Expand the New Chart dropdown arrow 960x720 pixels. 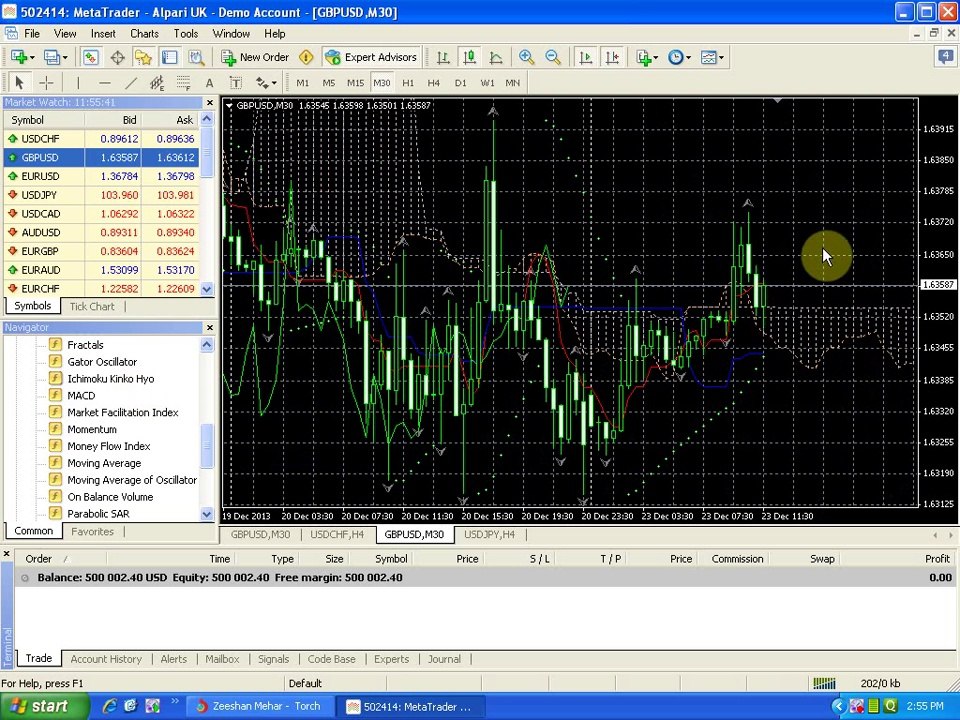coord(32,58)
